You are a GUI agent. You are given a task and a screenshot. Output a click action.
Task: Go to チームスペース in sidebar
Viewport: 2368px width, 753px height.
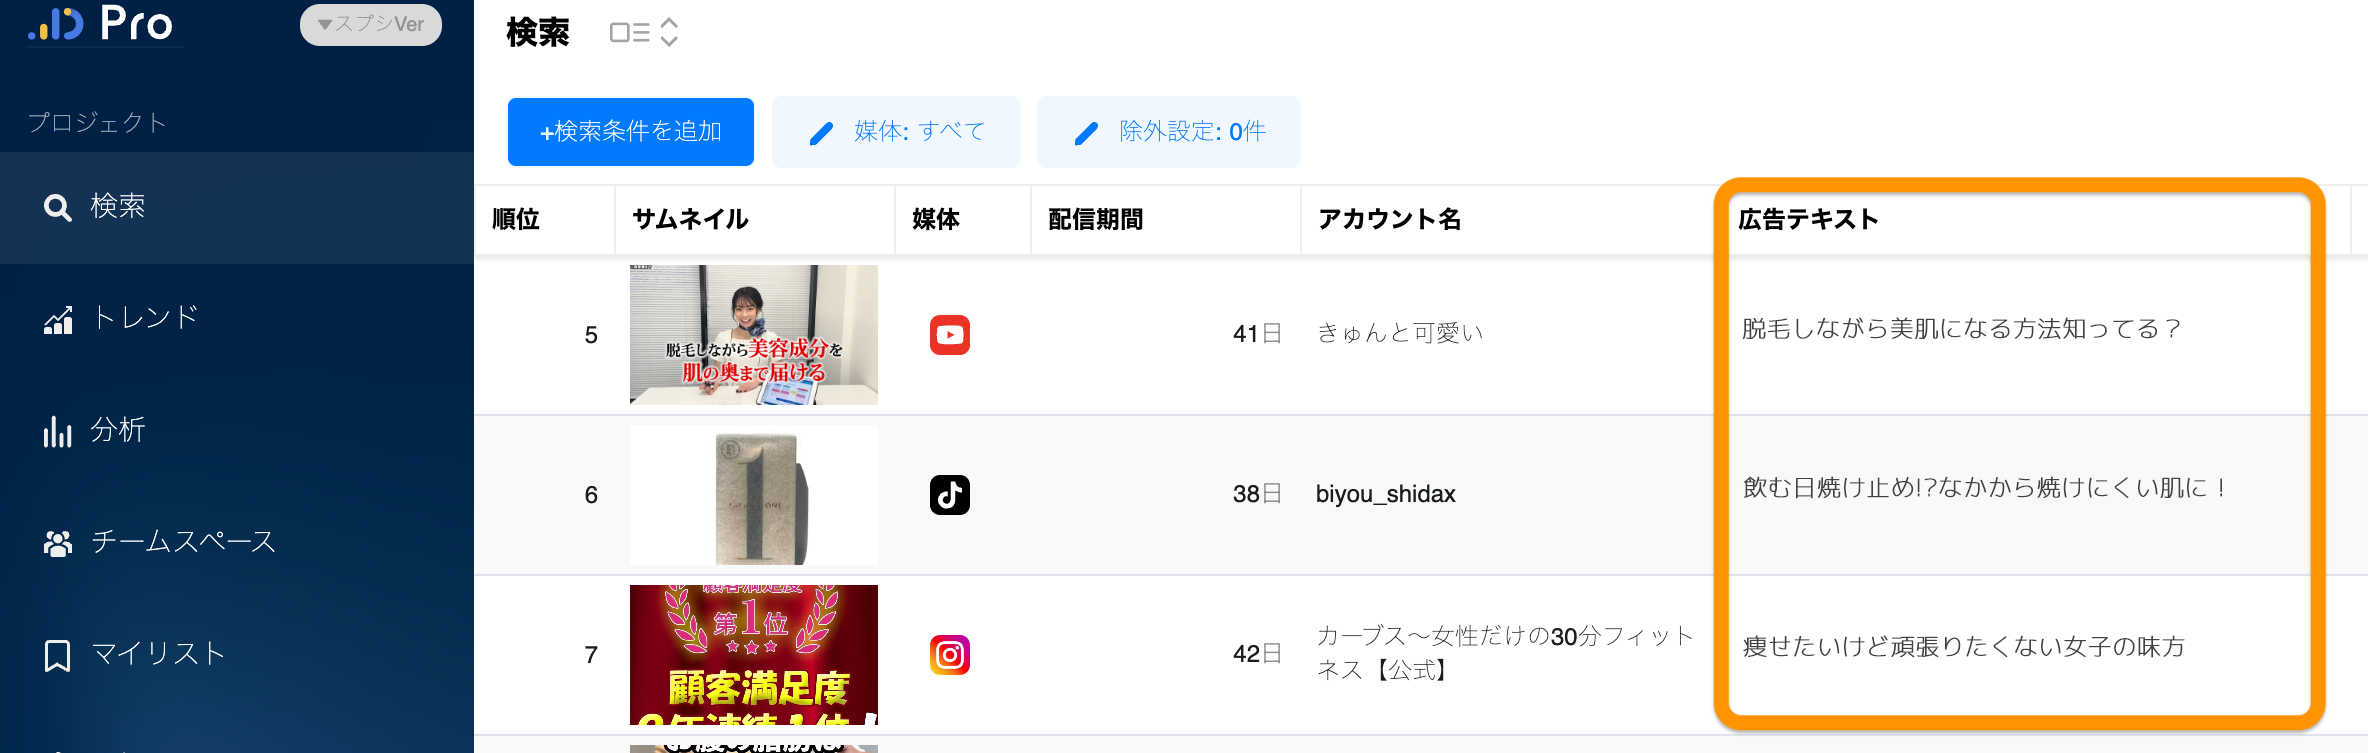point(183,542)
